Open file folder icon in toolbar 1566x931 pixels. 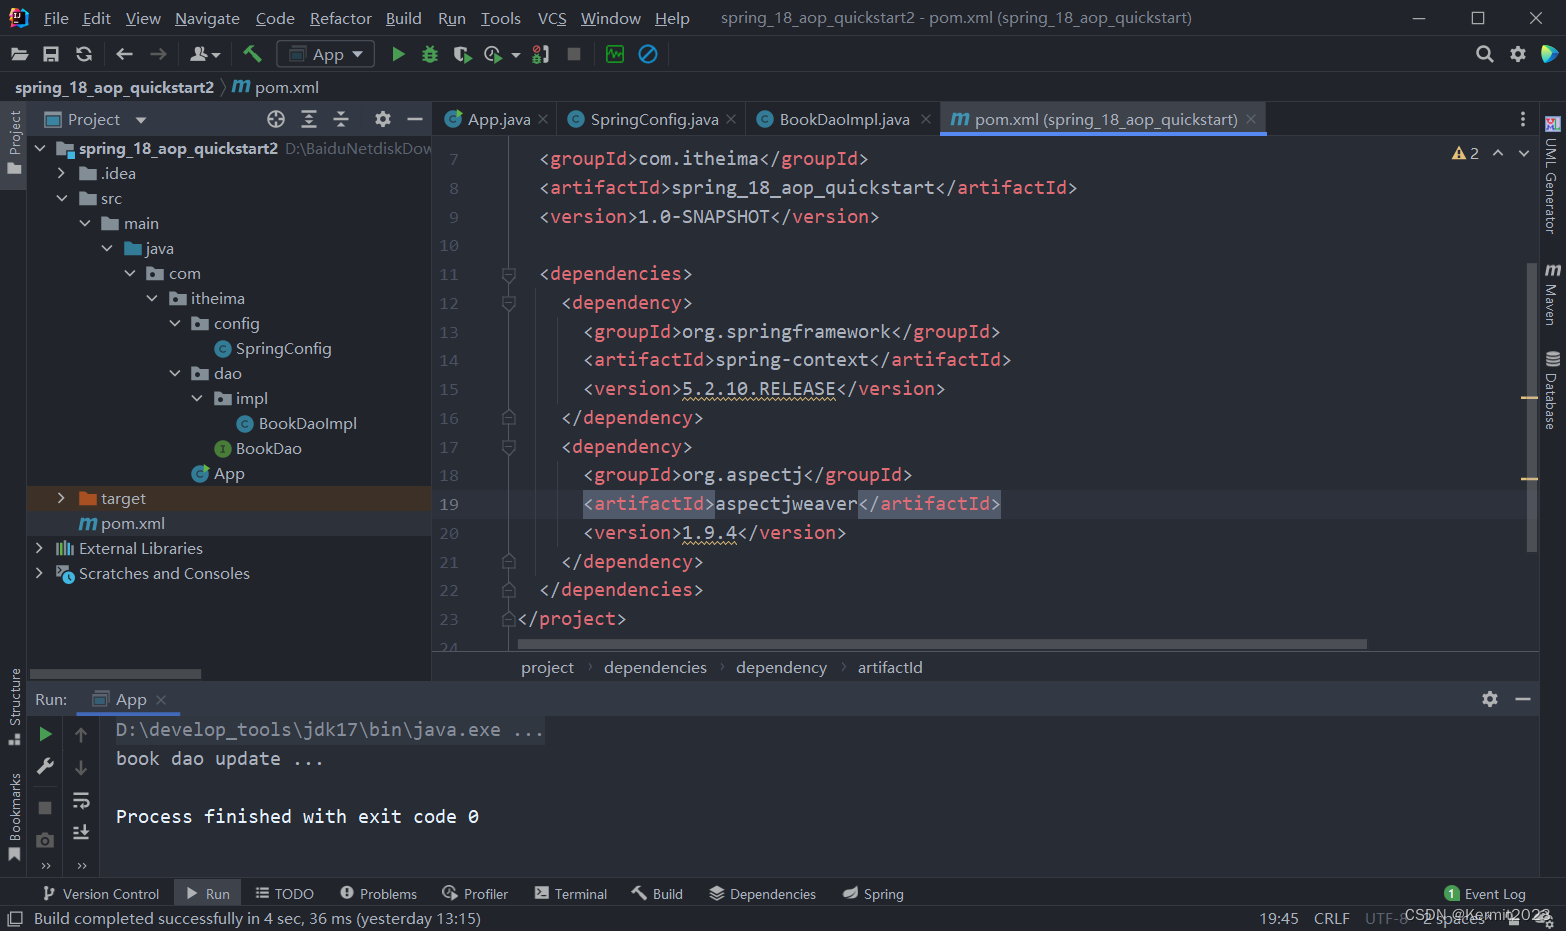pos(19,54)
